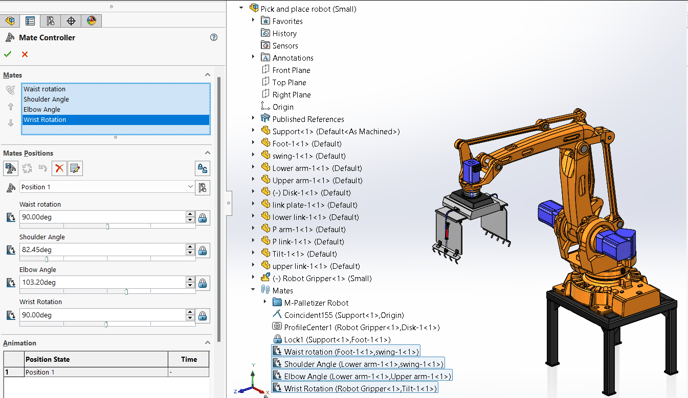The image size is (688, 398).
Task: Click Reset Position undo icon
Action: [43, 168]
